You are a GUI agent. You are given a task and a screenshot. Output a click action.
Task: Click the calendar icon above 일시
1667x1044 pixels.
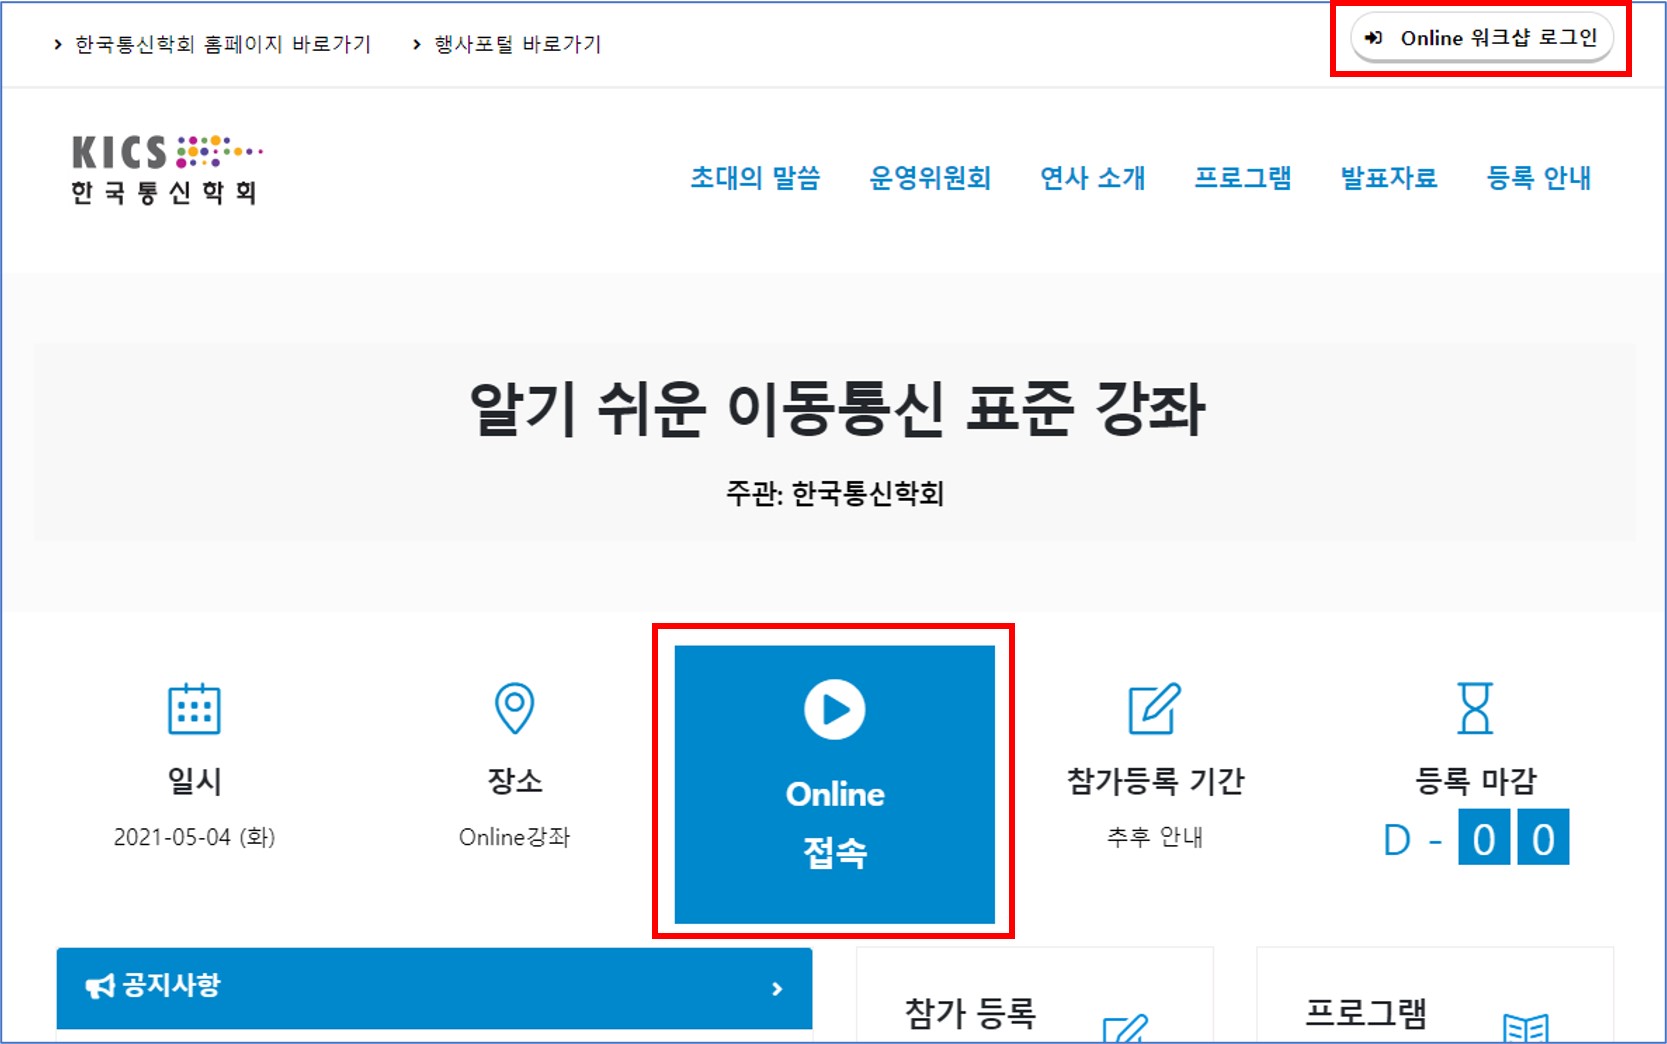(194, 709)
